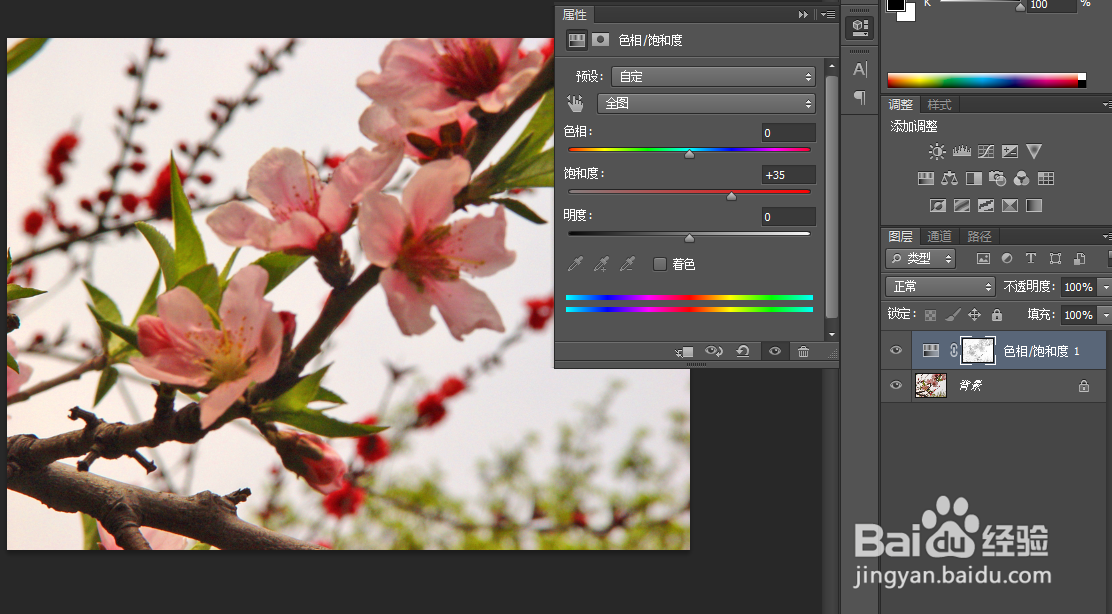Collapse the Properties panel with double arrows
This screenshot has width=1112, height=614.
[x=803, y=14]
